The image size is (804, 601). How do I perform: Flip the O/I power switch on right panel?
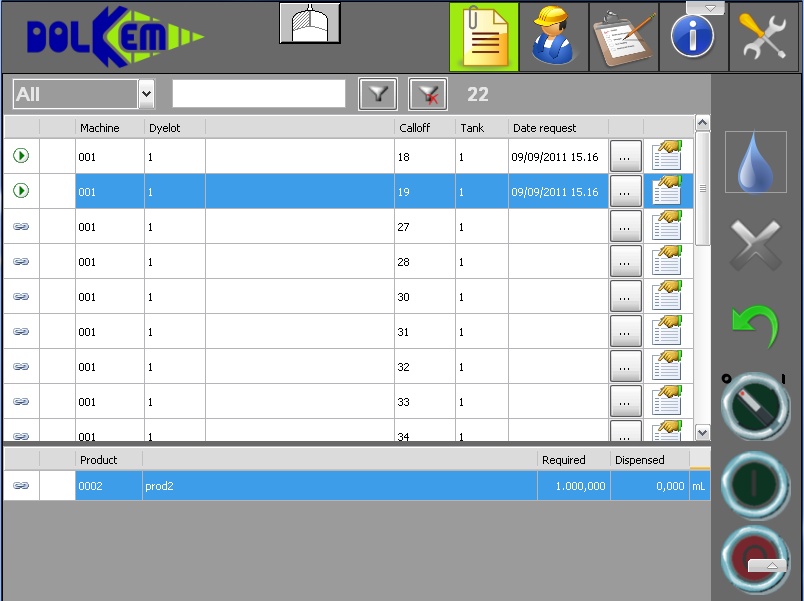pos(755,406)
